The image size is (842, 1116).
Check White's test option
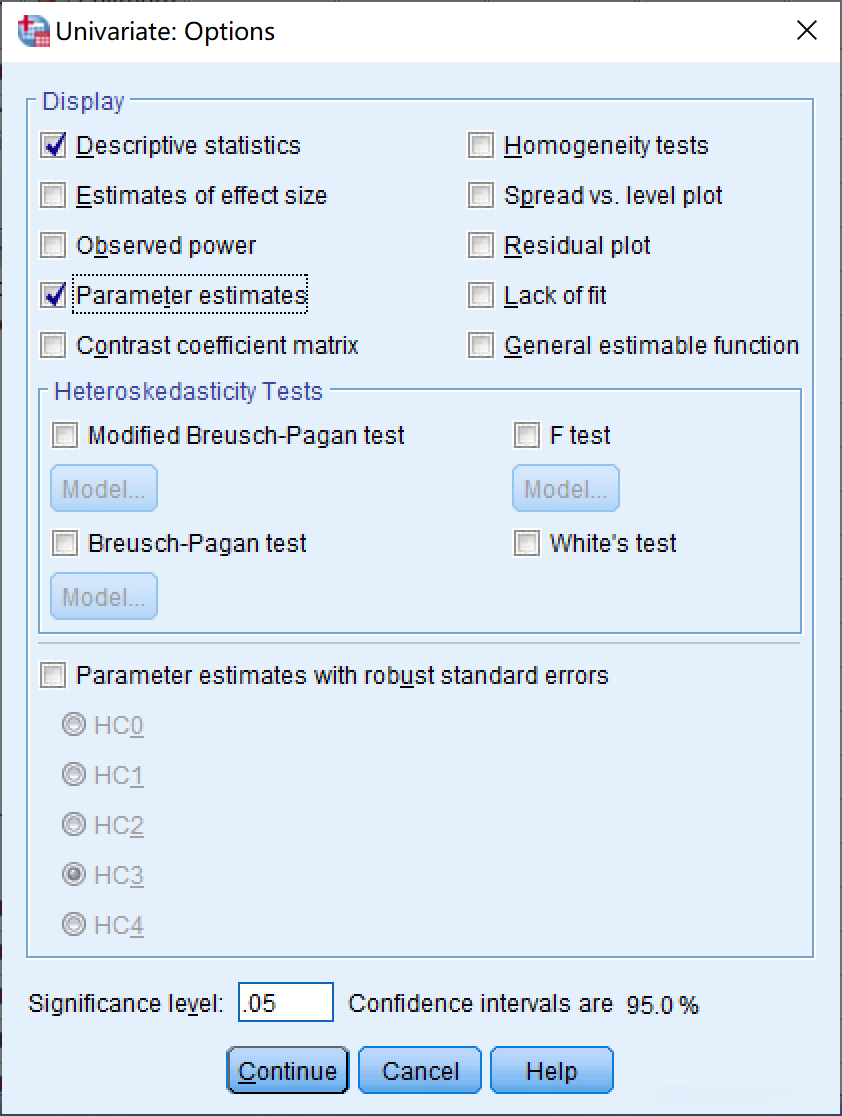[x=527, y=544]
